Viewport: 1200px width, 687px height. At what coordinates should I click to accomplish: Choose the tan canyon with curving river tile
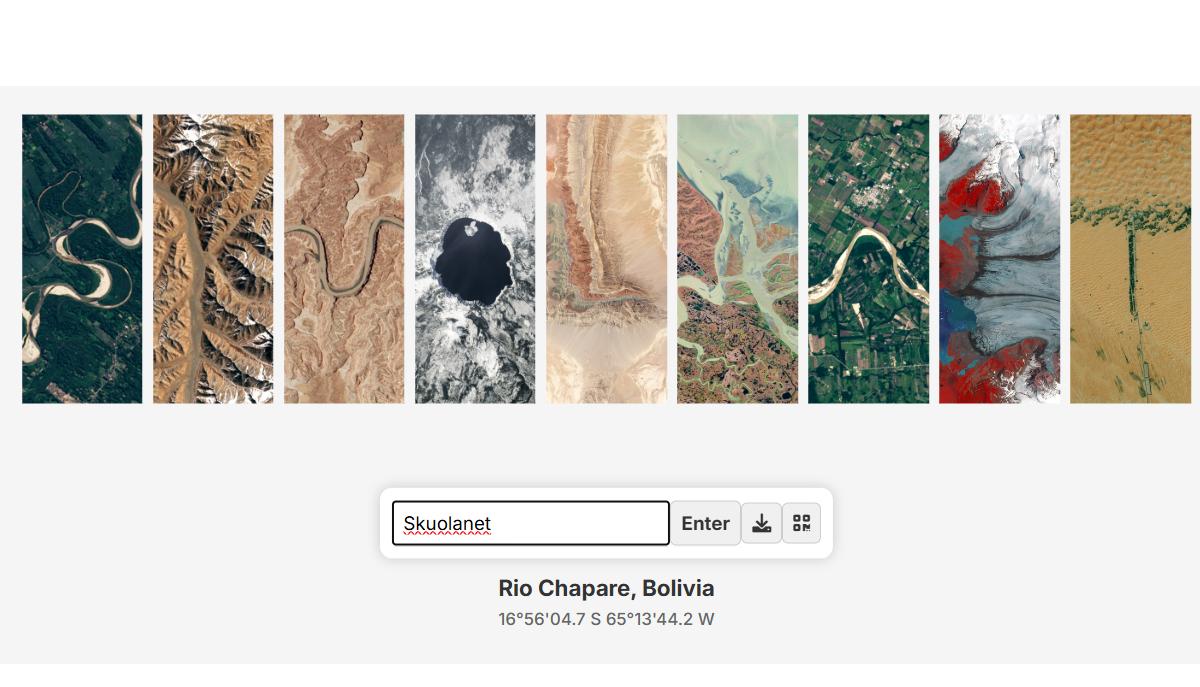(x=344, y=259)
